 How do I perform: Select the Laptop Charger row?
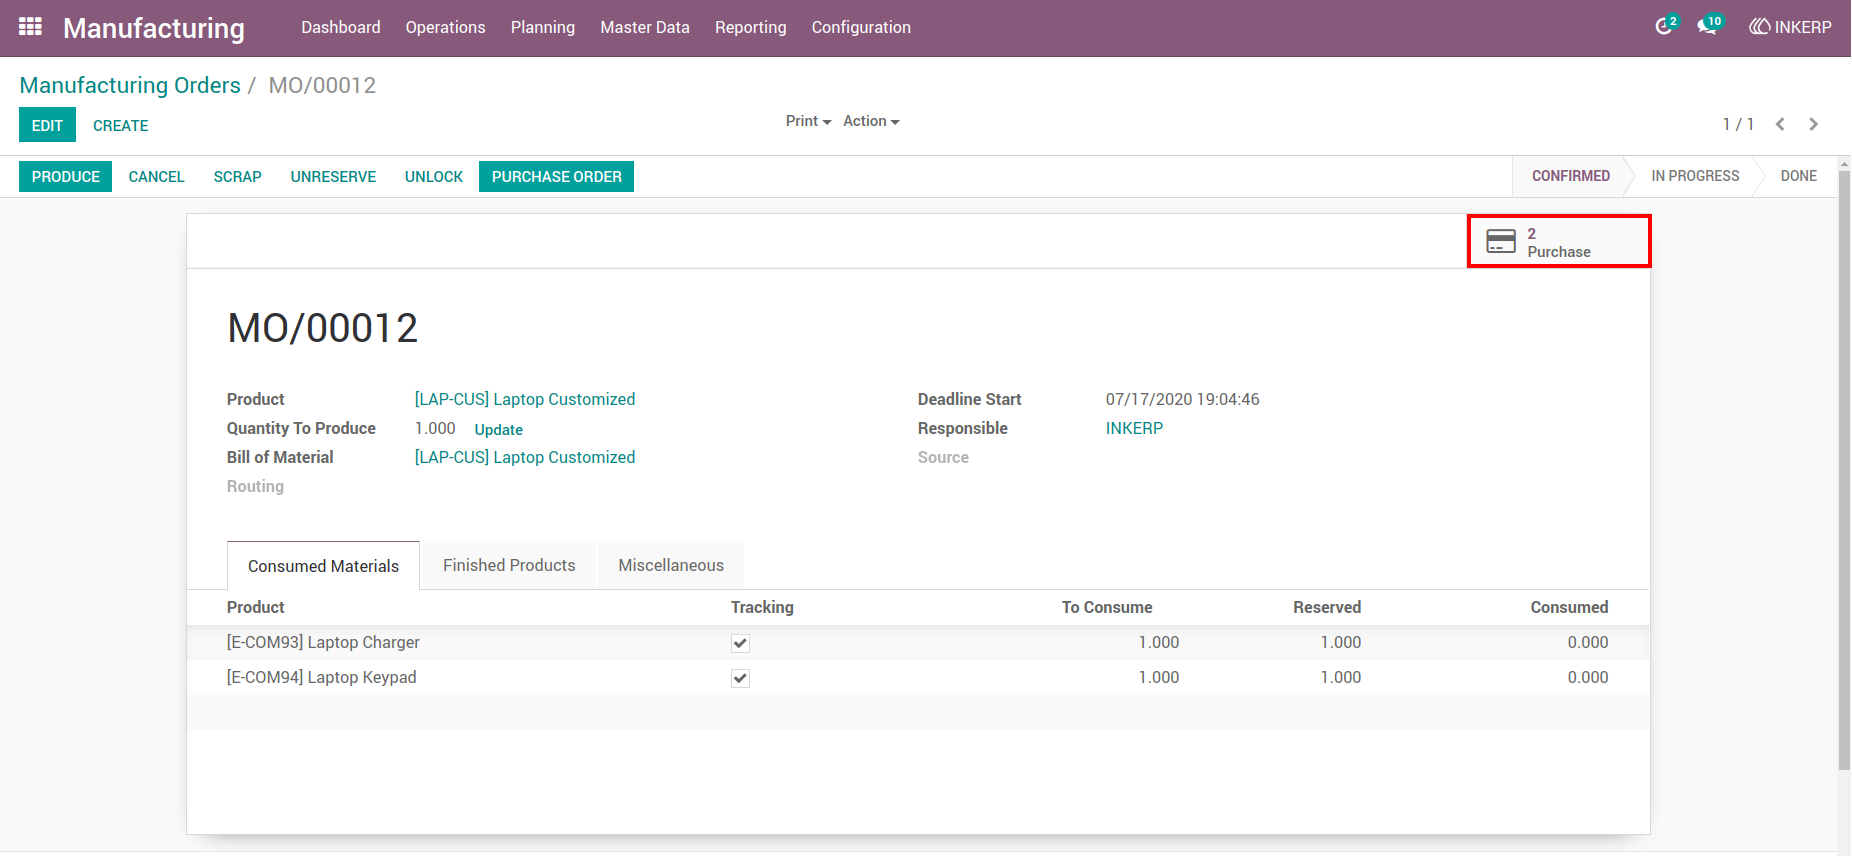(918, 643)
